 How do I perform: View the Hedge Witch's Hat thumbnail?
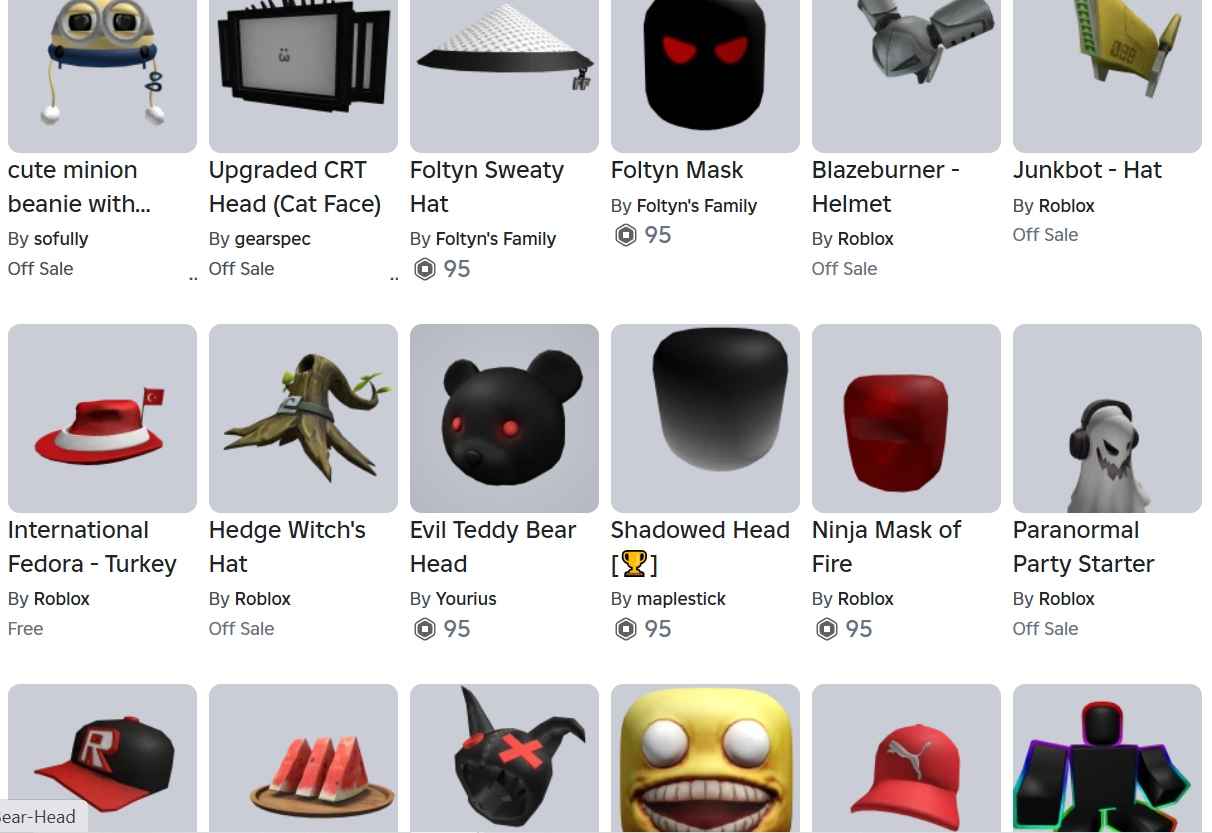coord(303,418)
